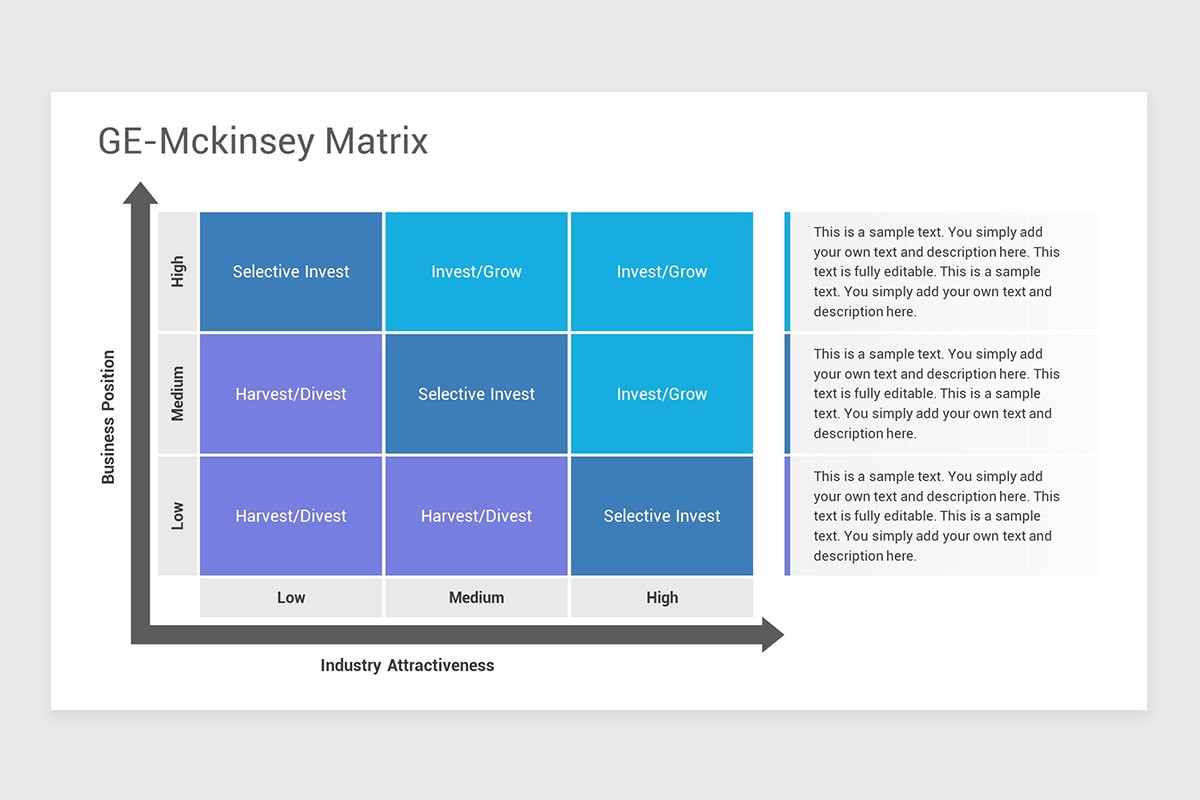Select Invest/Grow cell for High position, High attractiveness
Screen dimensions: 1200x800
(x=662, y=271)
